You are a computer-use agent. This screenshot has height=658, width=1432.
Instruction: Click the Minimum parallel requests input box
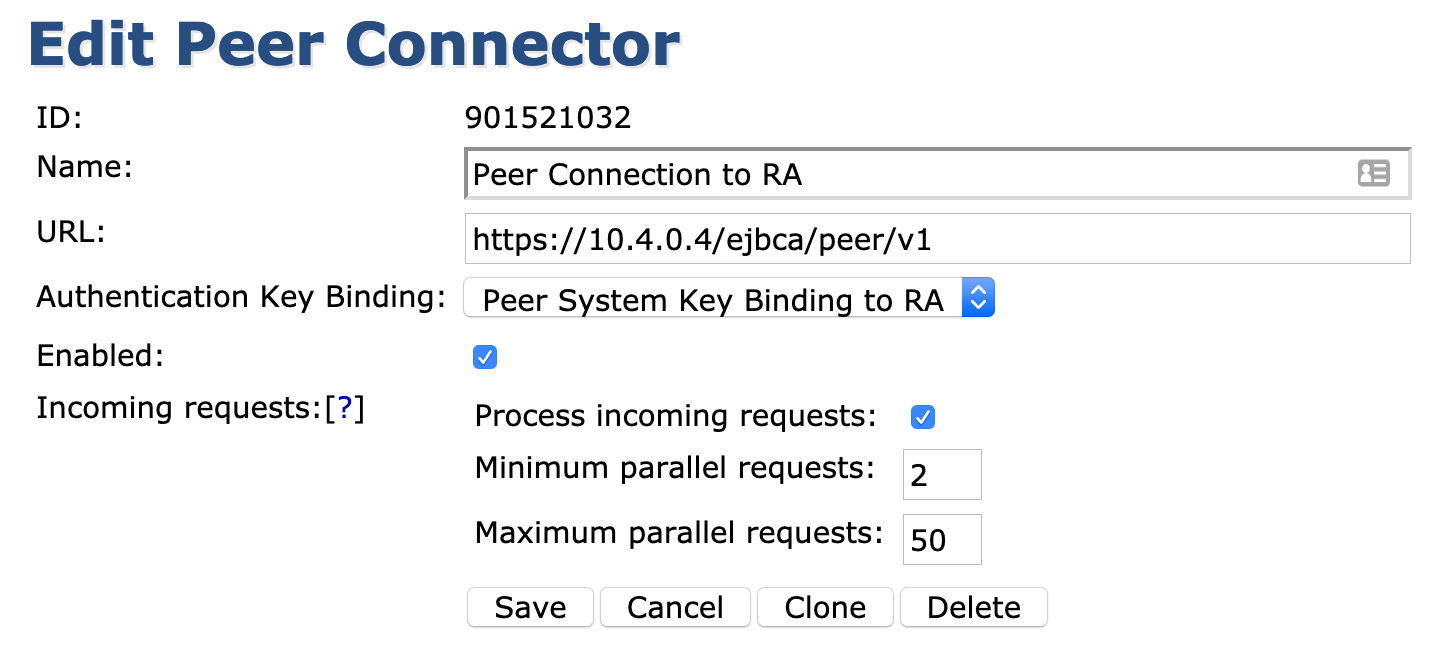point(941,475)
